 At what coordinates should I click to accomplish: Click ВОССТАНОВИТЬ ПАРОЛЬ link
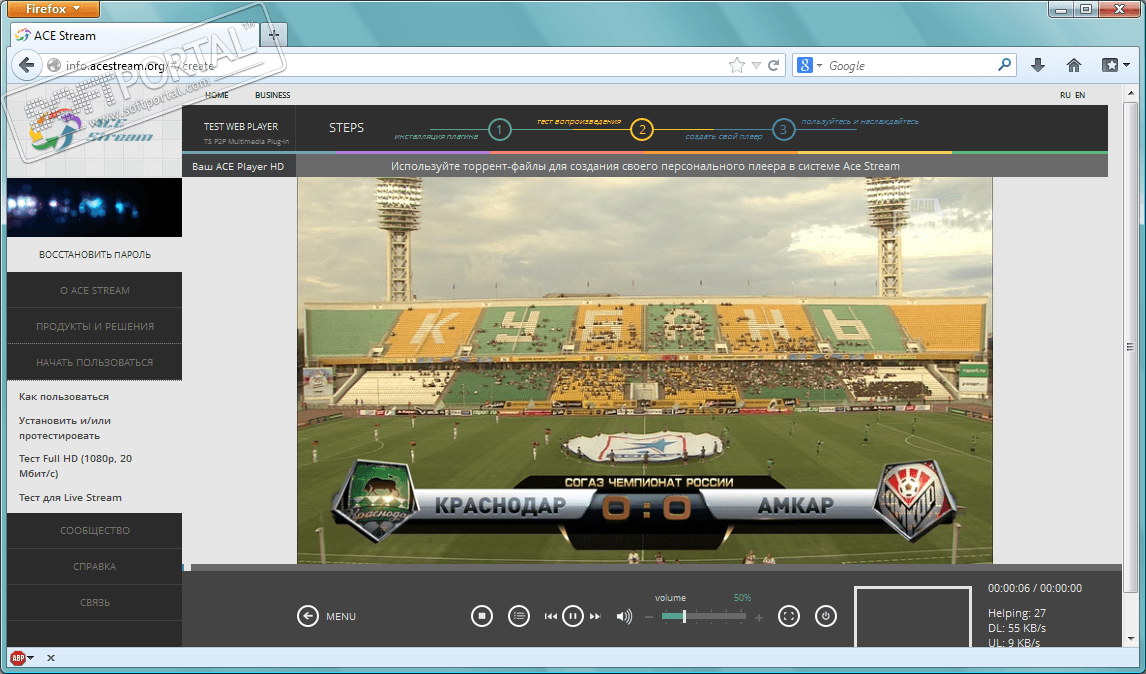pyautogui.click(x=95, y=254)
